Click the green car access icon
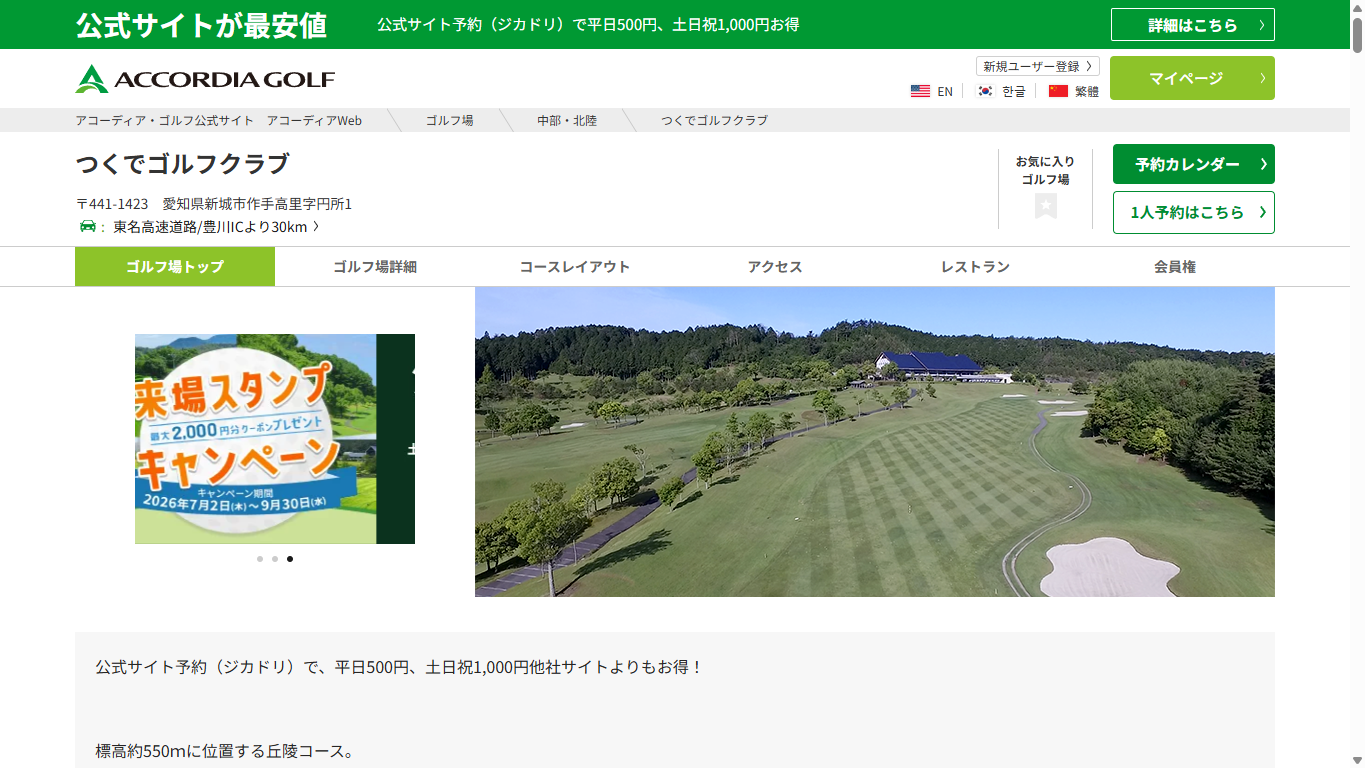 [x=88, y=226]
